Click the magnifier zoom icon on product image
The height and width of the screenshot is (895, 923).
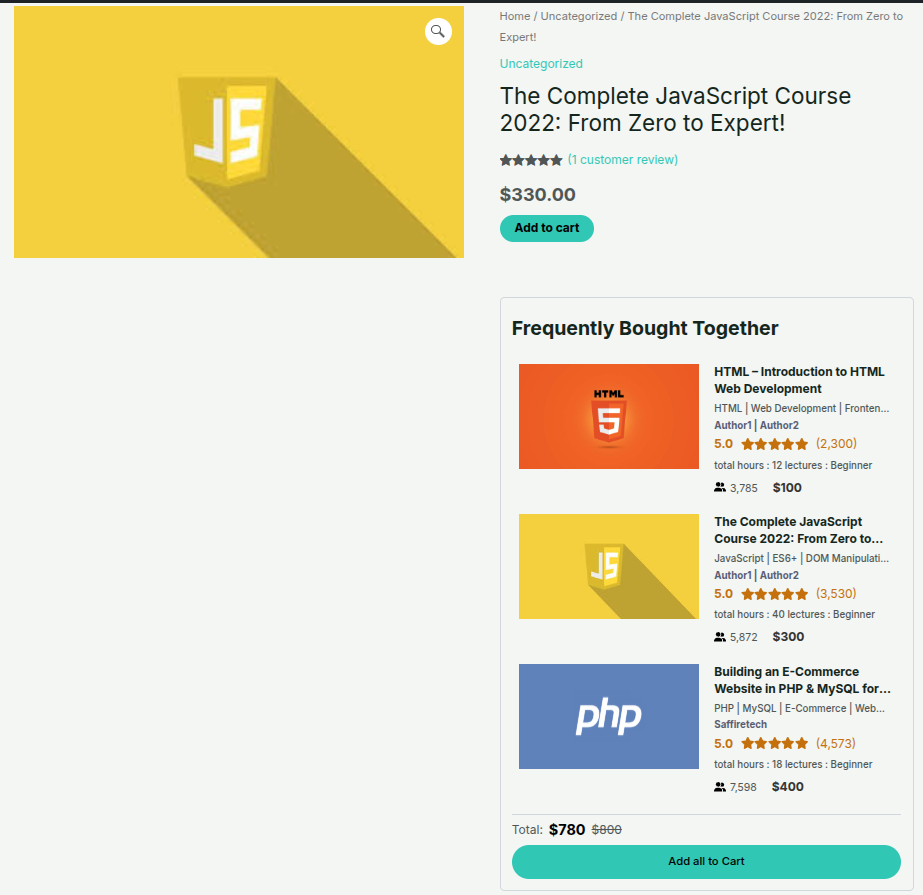click(x=438, y=32)
